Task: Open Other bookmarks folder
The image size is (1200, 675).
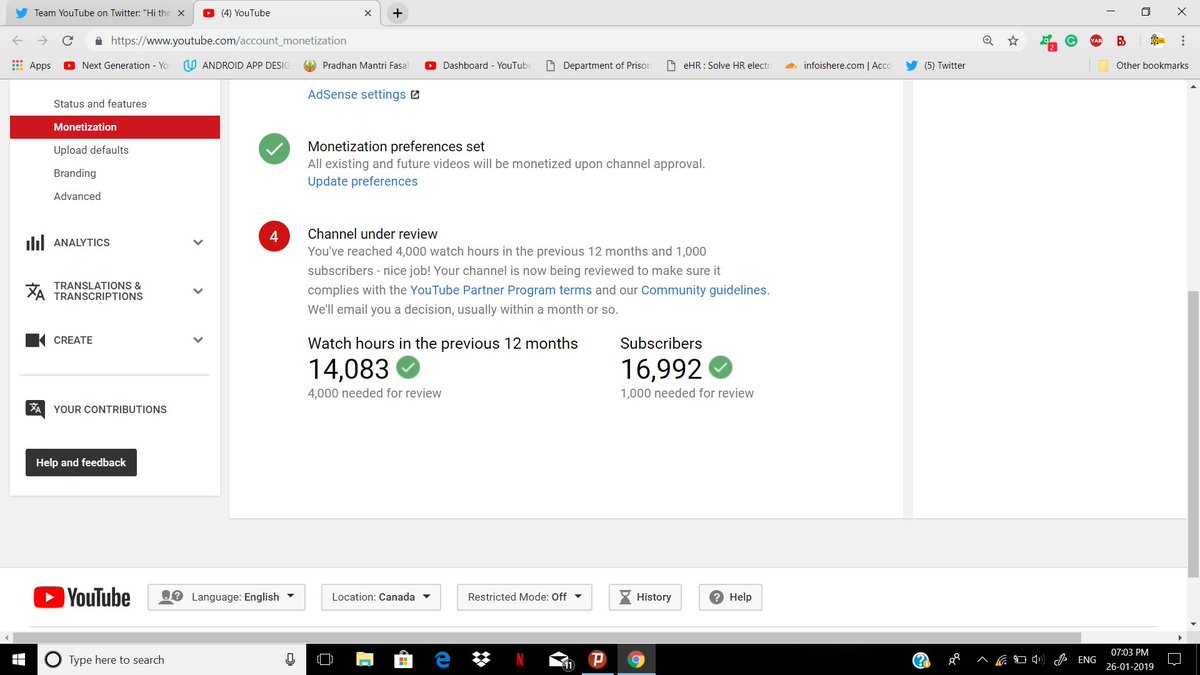Action: [1143, 65]
